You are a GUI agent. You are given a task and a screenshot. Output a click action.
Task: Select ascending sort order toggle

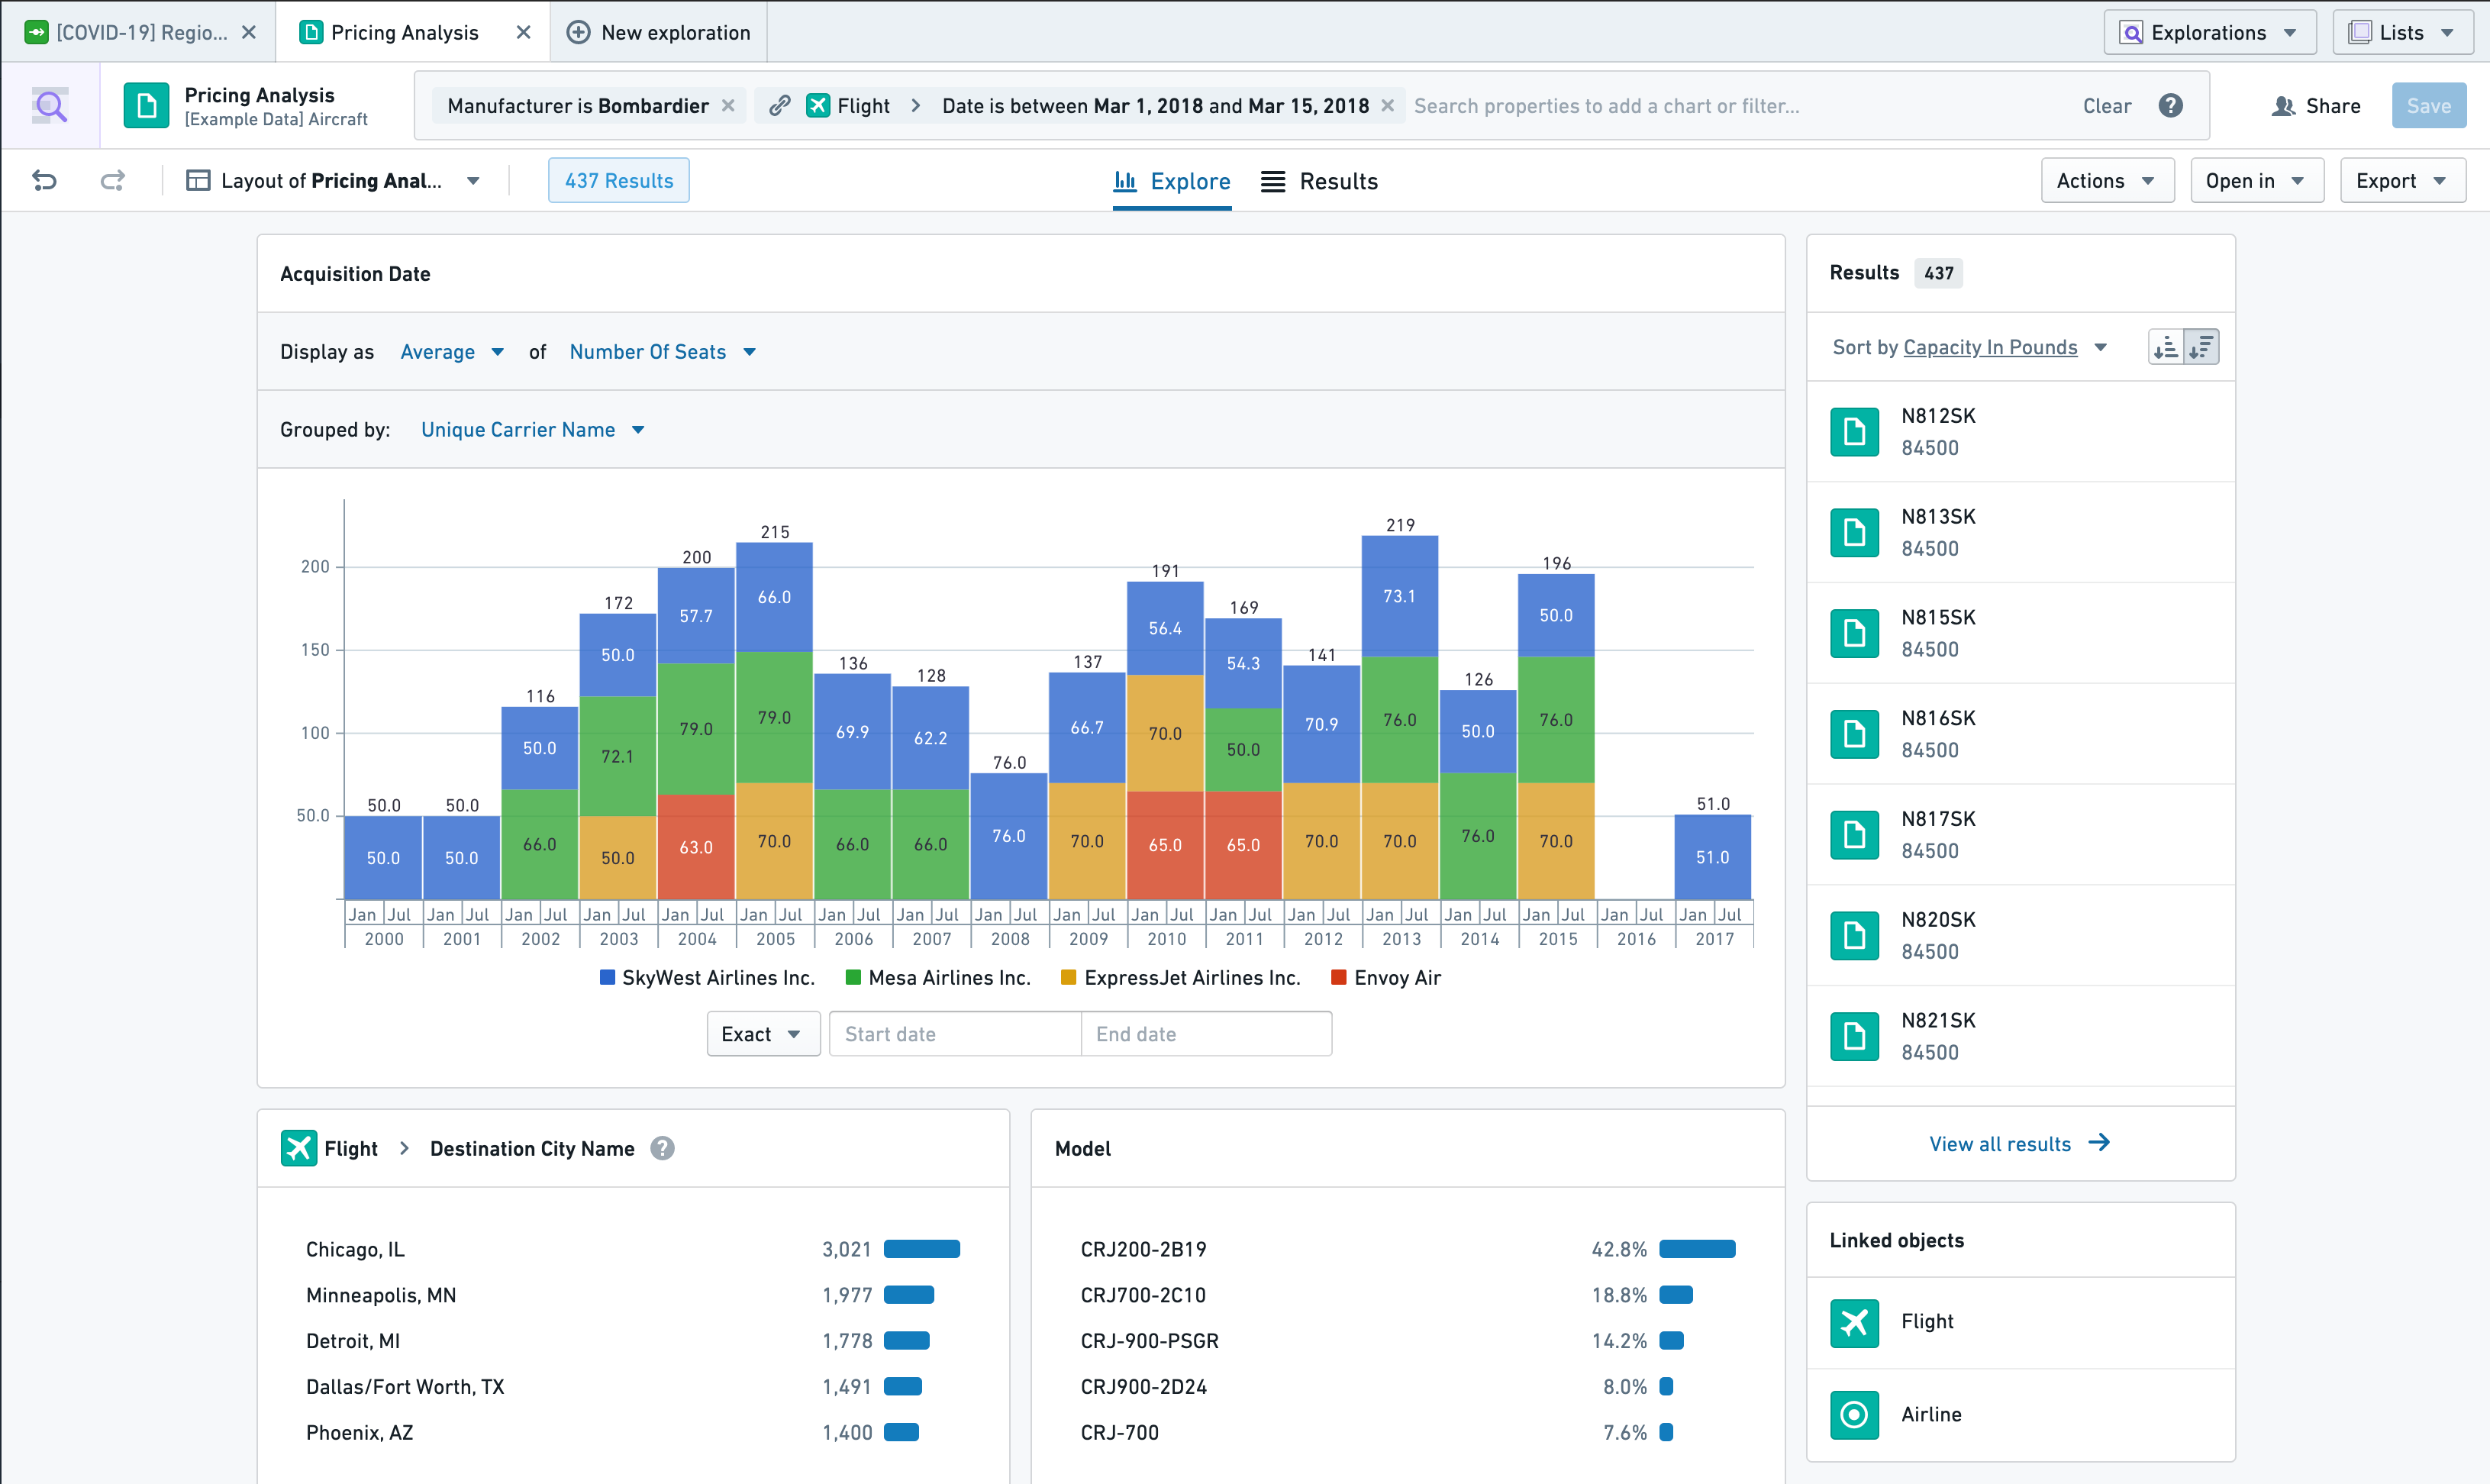pos(2166,347)
